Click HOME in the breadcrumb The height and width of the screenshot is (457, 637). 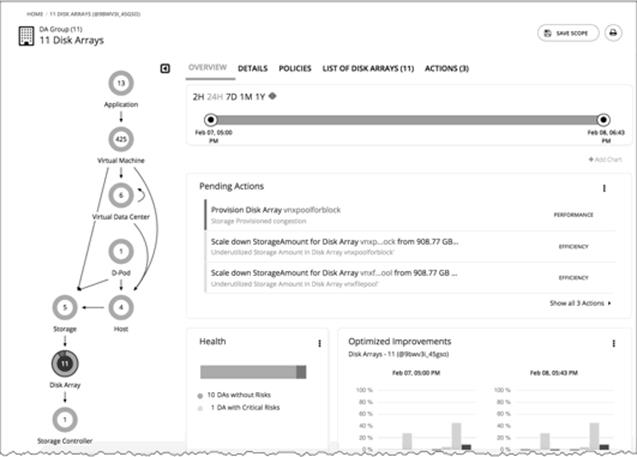tap(35, 14)
